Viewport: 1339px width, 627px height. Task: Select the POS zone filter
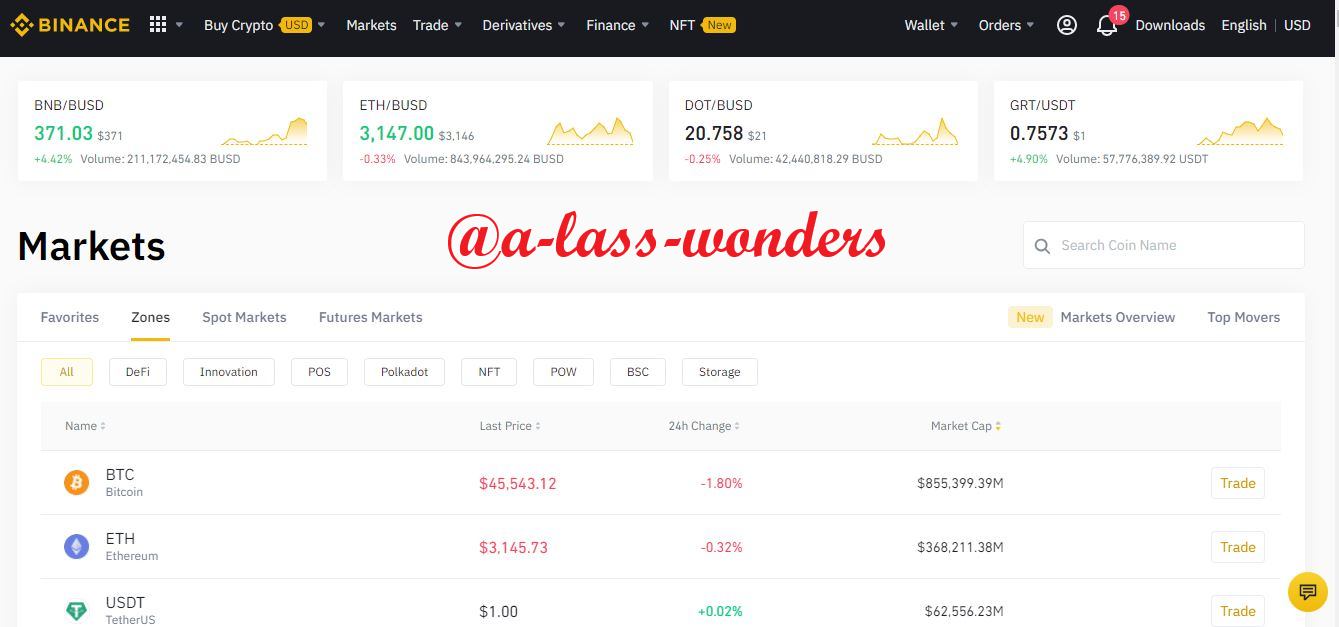tap(320, 372)
